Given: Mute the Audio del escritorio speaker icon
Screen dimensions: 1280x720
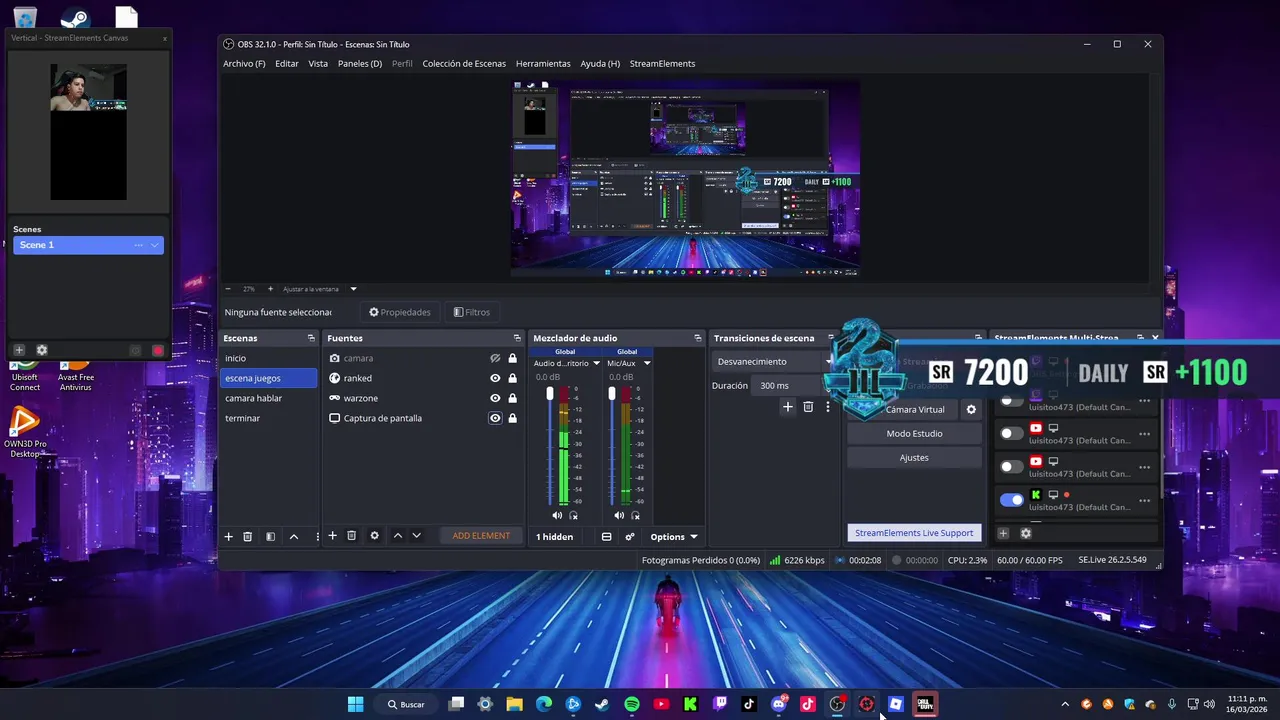Looking at the screenshot, I should point(557,515).
